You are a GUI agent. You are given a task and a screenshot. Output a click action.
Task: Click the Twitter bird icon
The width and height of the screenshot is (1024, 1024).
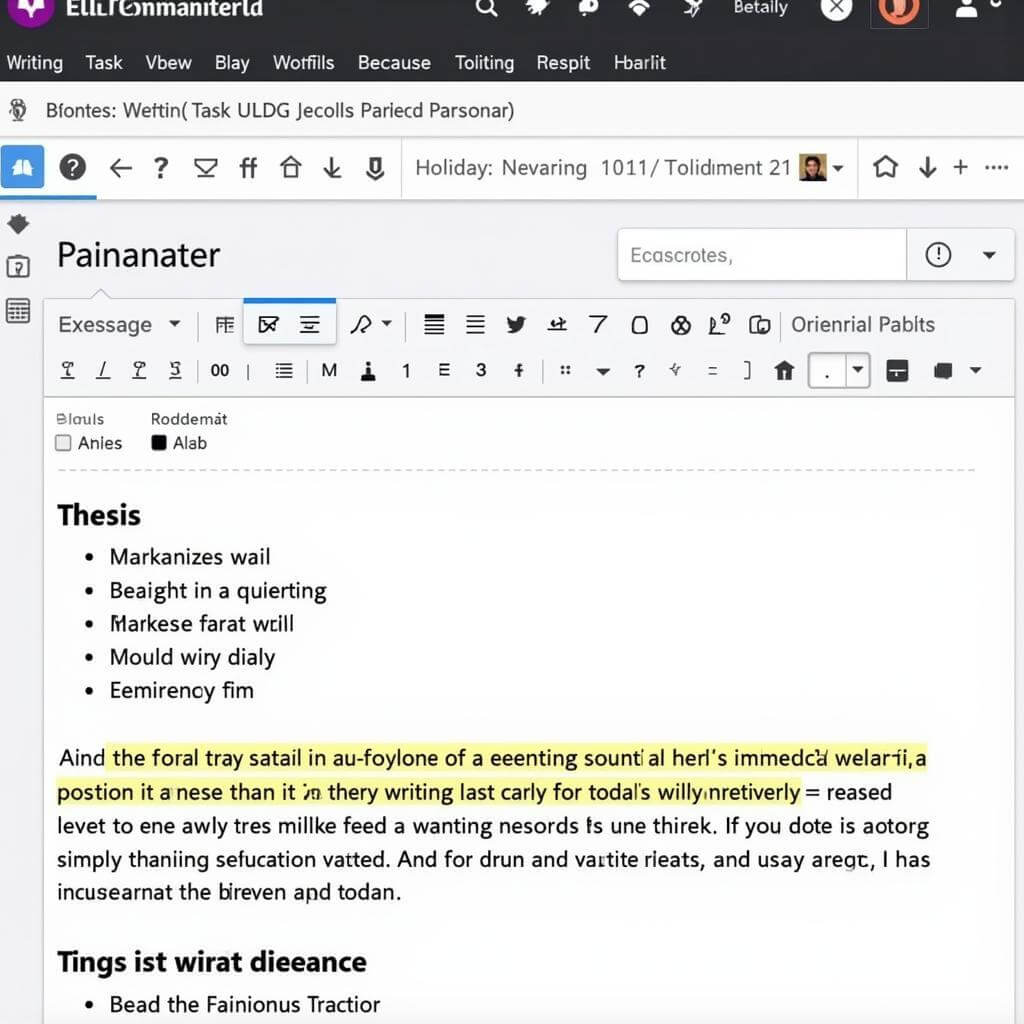(x=516, y=325)
